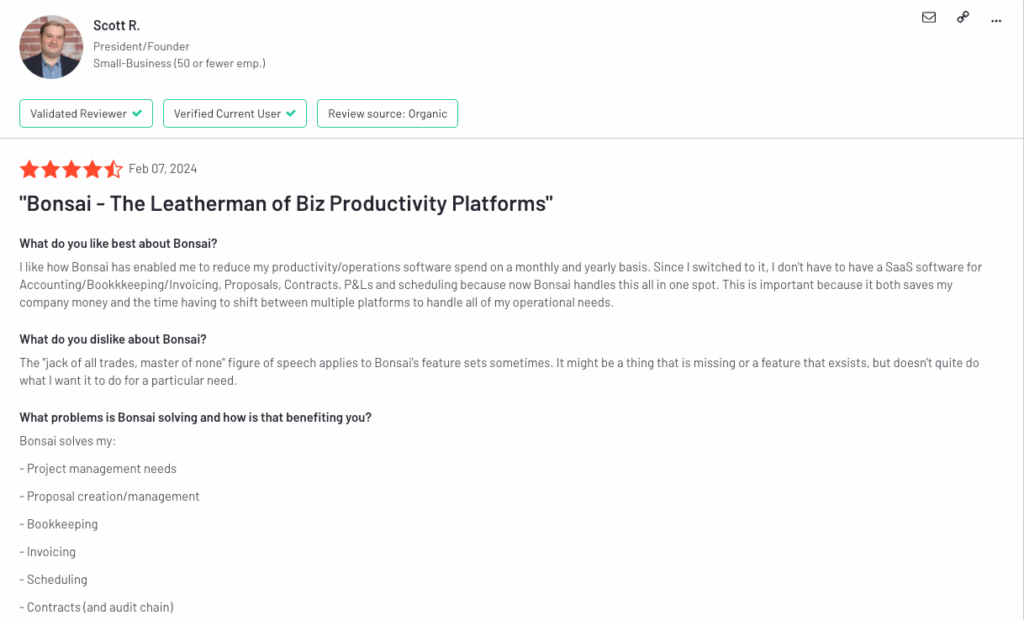Copy review link via chain icon
The image size is (1024, 620).
click(963, 18)
